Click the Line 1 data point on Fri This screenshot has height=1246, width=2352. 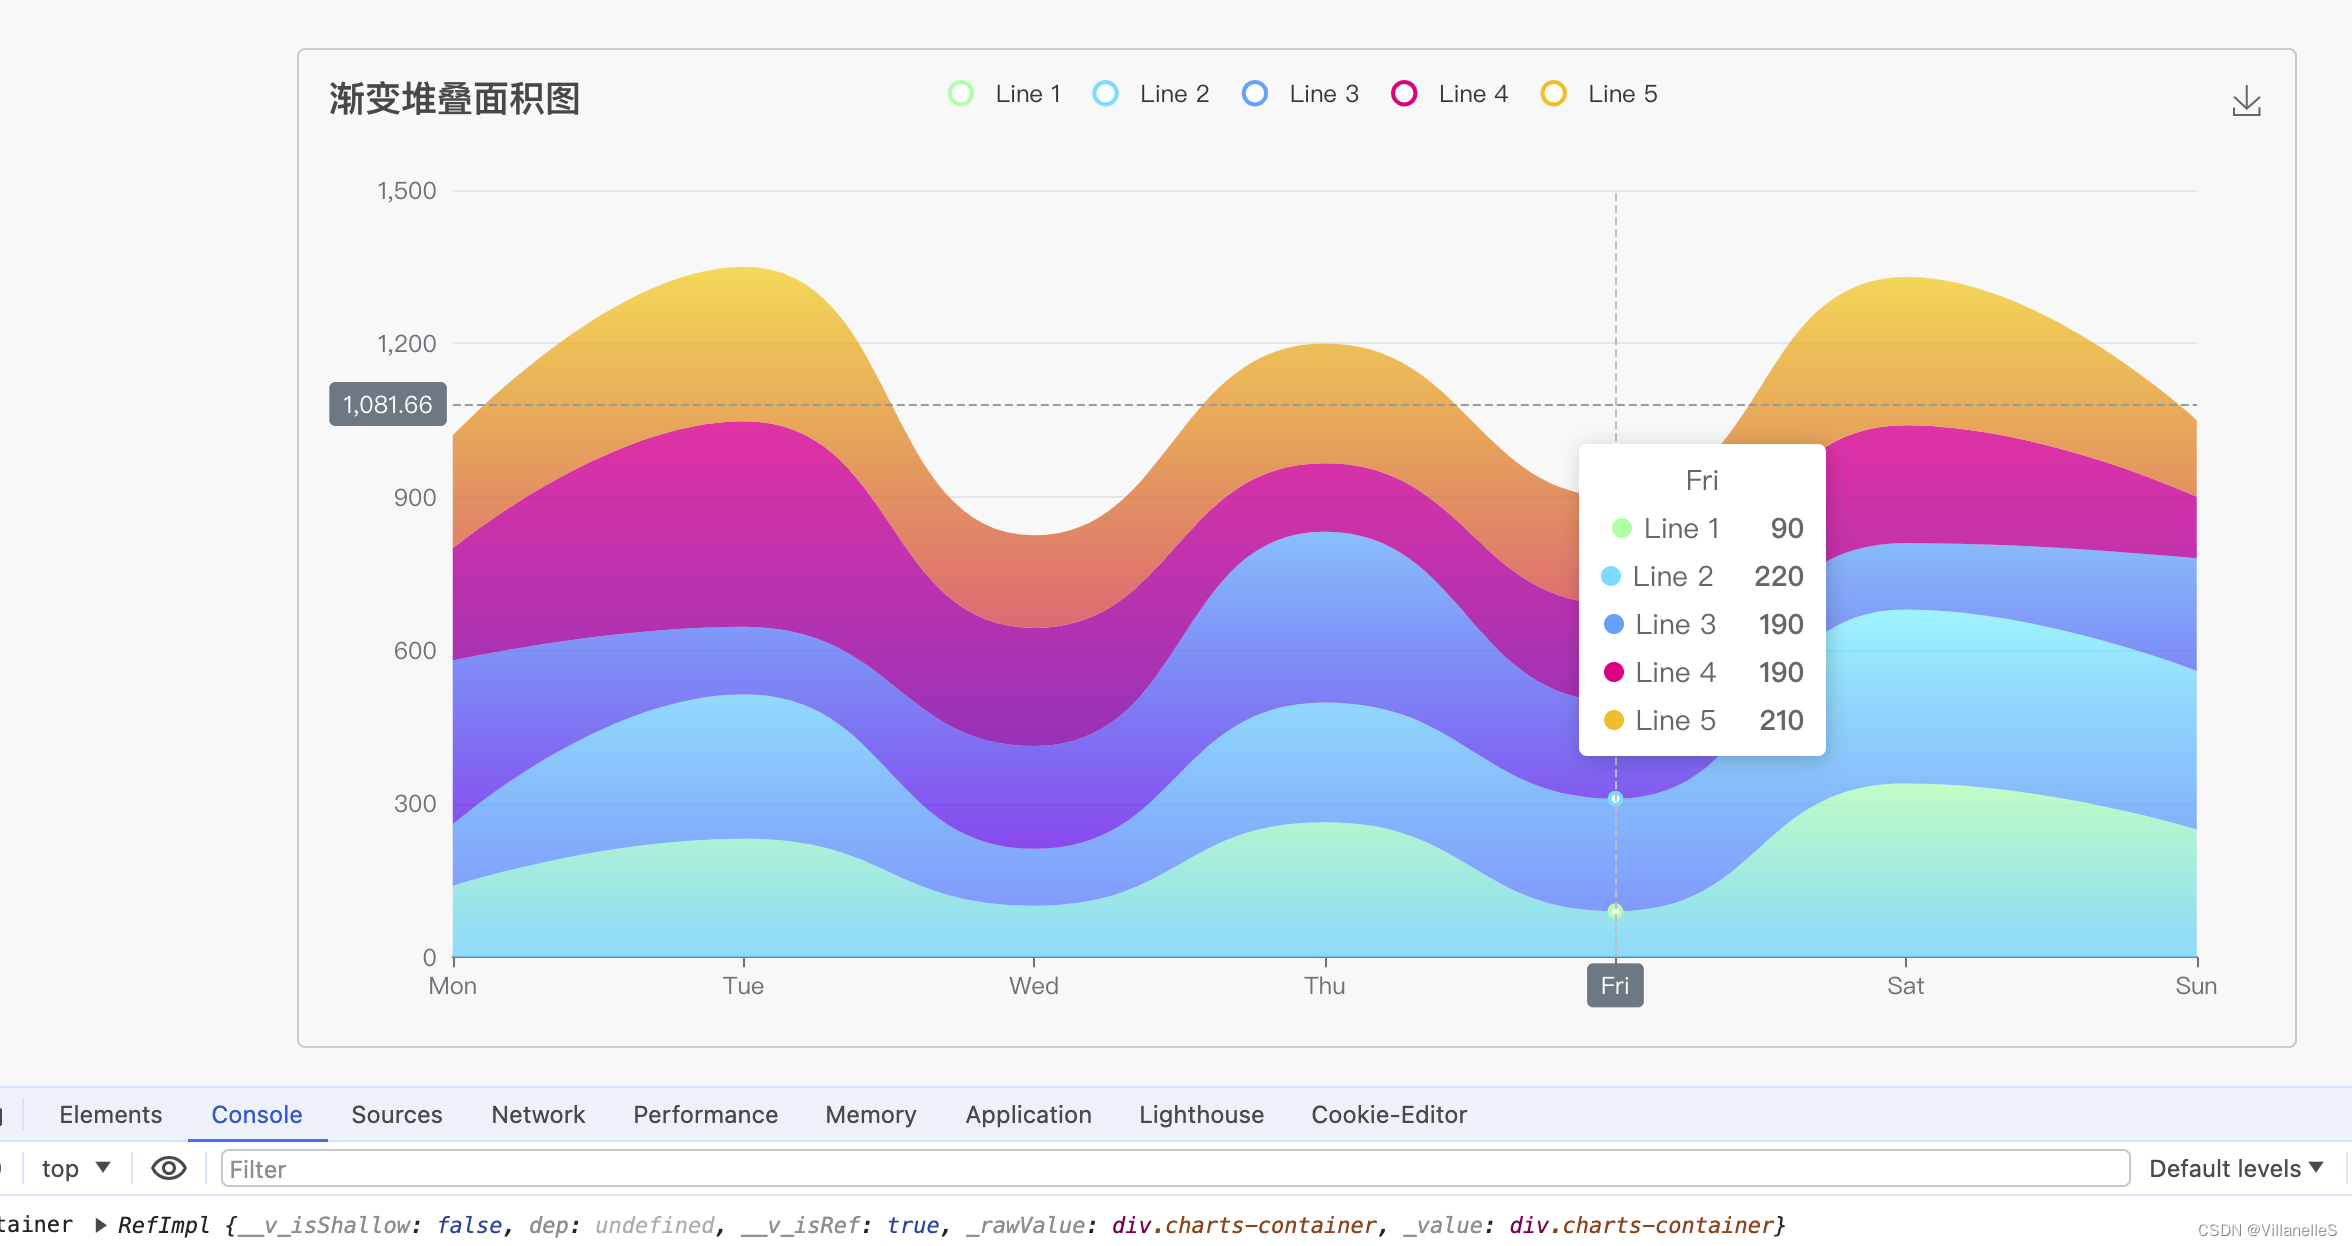(x=1615, y=910)
